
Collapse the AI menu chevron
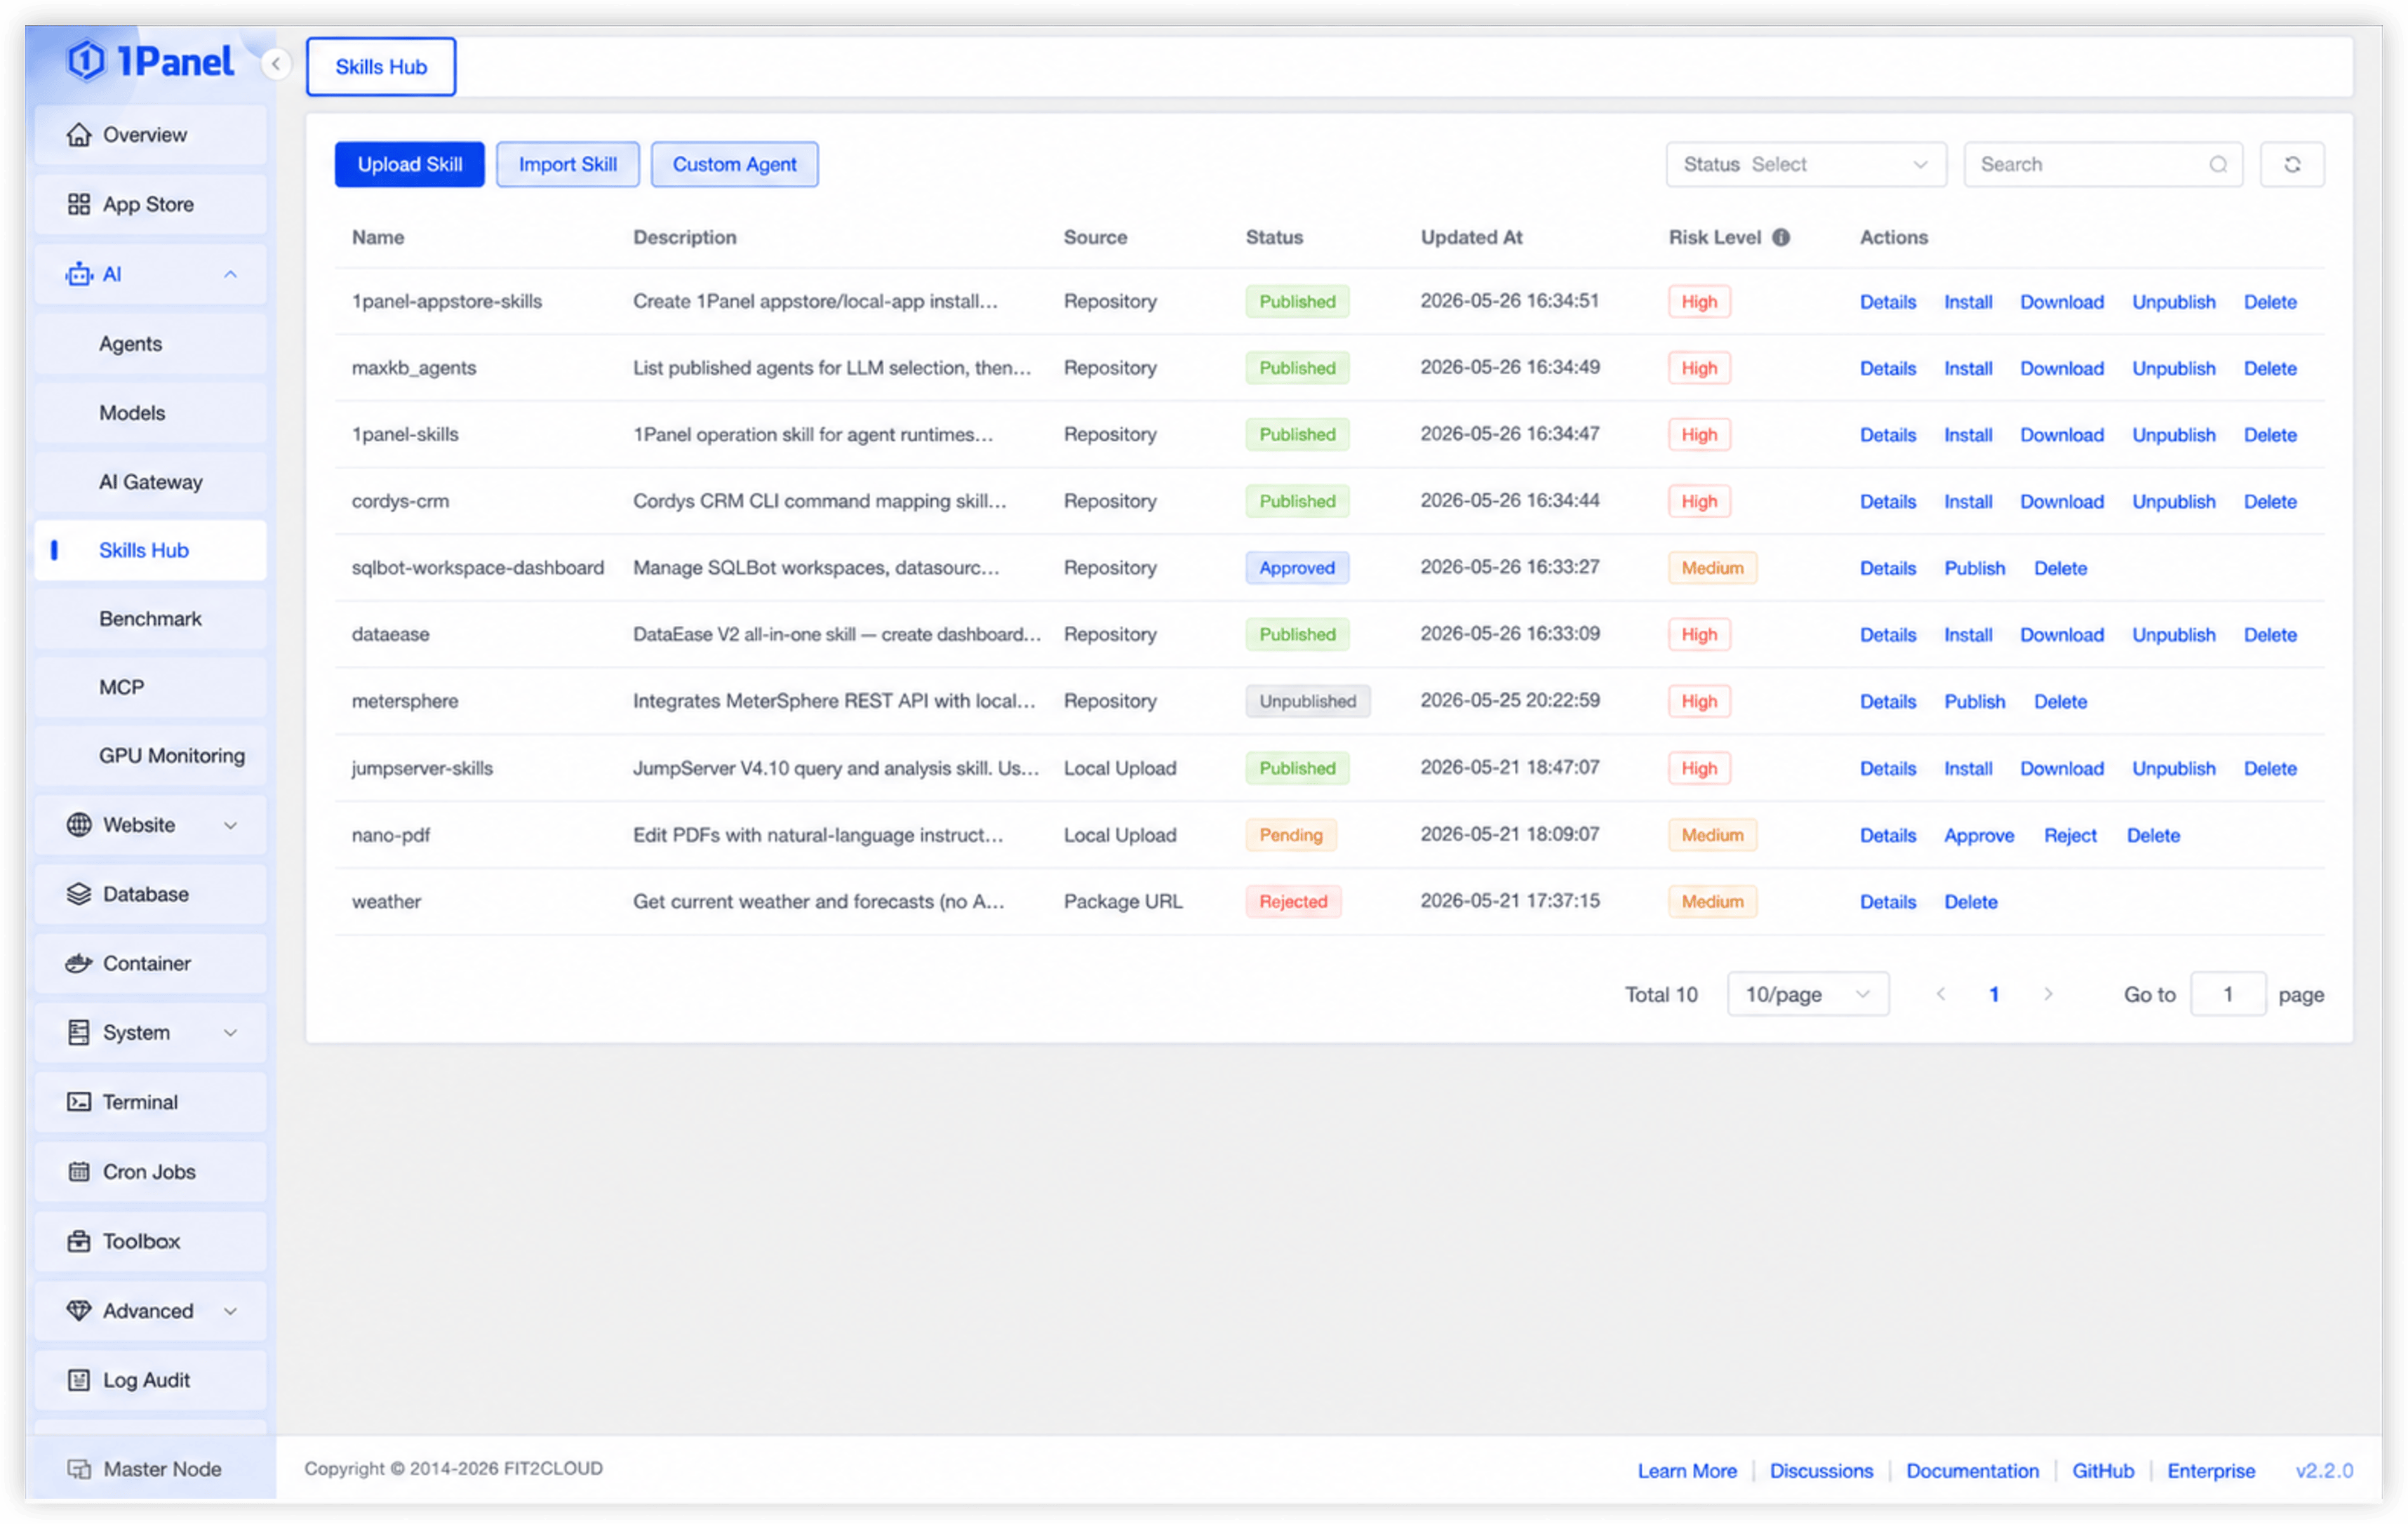tap(230, 274)
